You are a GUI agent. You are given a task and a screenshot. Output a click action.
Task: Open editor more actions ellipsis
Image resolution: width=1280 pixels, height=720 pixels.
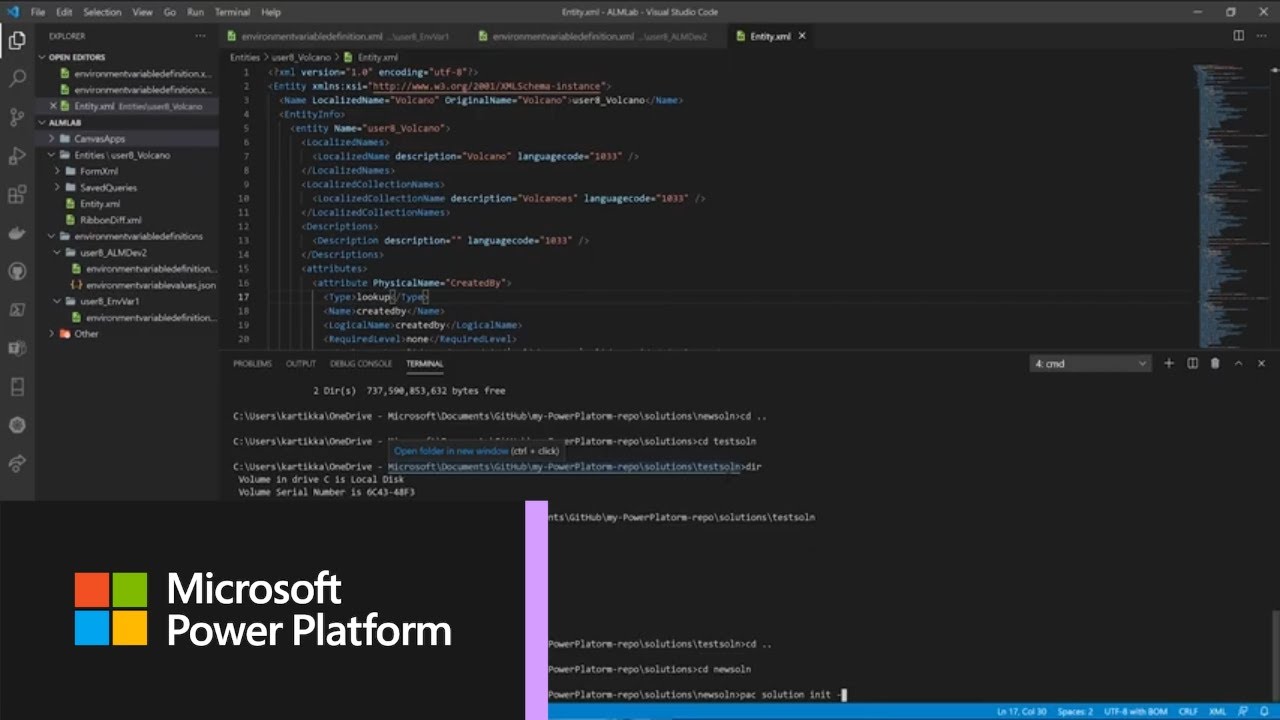pyautogui.click(x=1262, y=36)
